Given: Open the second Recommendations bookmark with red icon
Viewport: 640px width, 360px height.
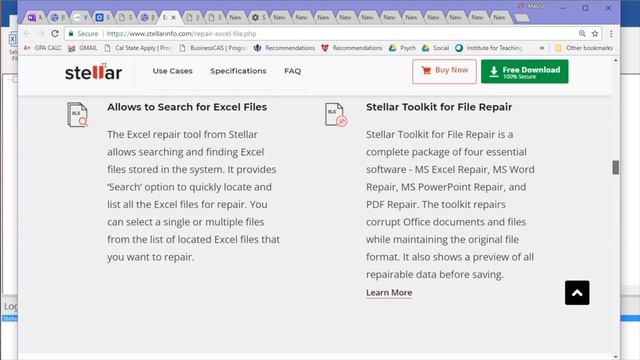Looking at the screenshot, I should [352, 48].
